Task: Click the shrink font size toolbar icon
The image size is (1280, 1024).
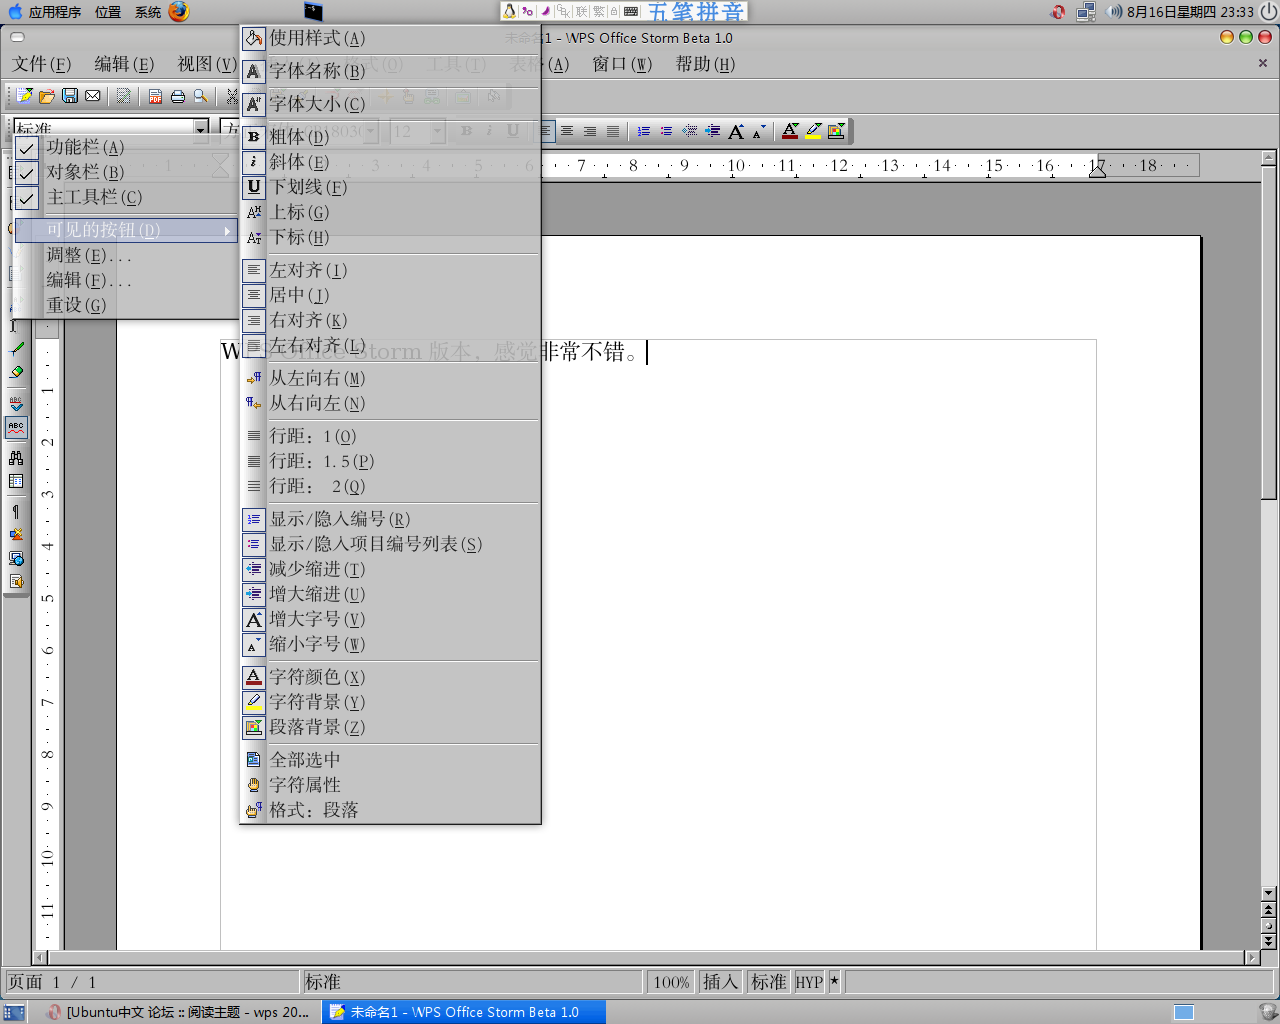Action: tap(758, 131)
